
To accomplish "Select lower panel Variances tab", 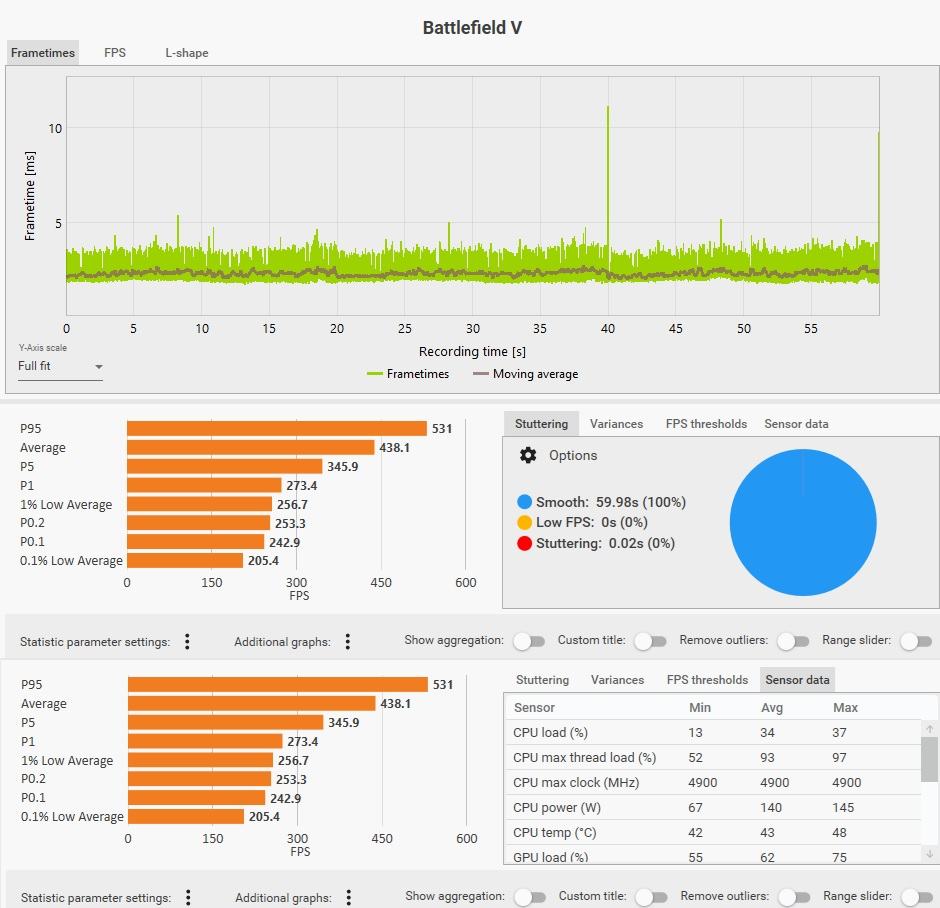I will [617, 680].
